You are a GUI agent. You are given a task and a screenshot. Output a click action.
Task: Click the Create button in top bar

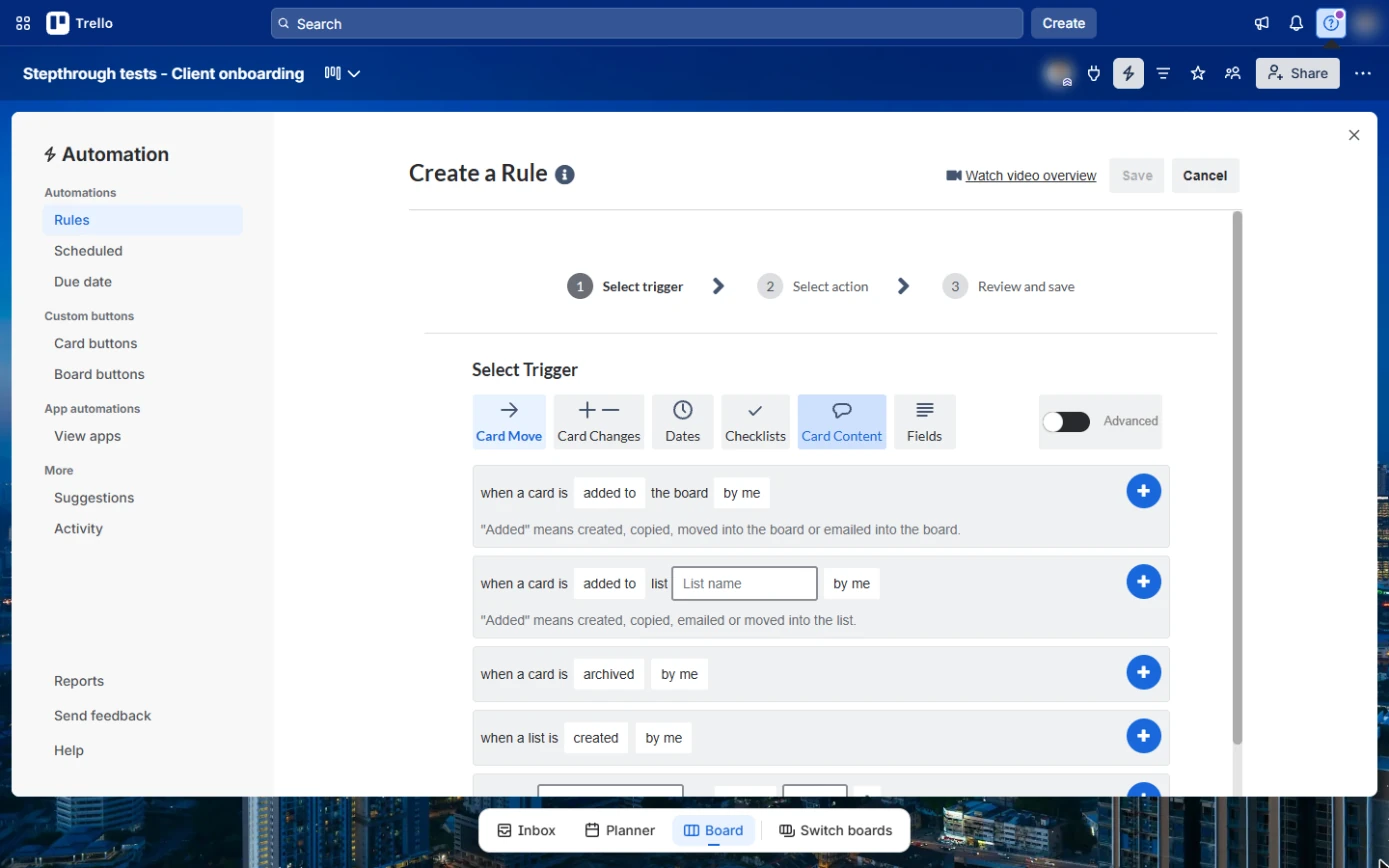[1064, 23]
